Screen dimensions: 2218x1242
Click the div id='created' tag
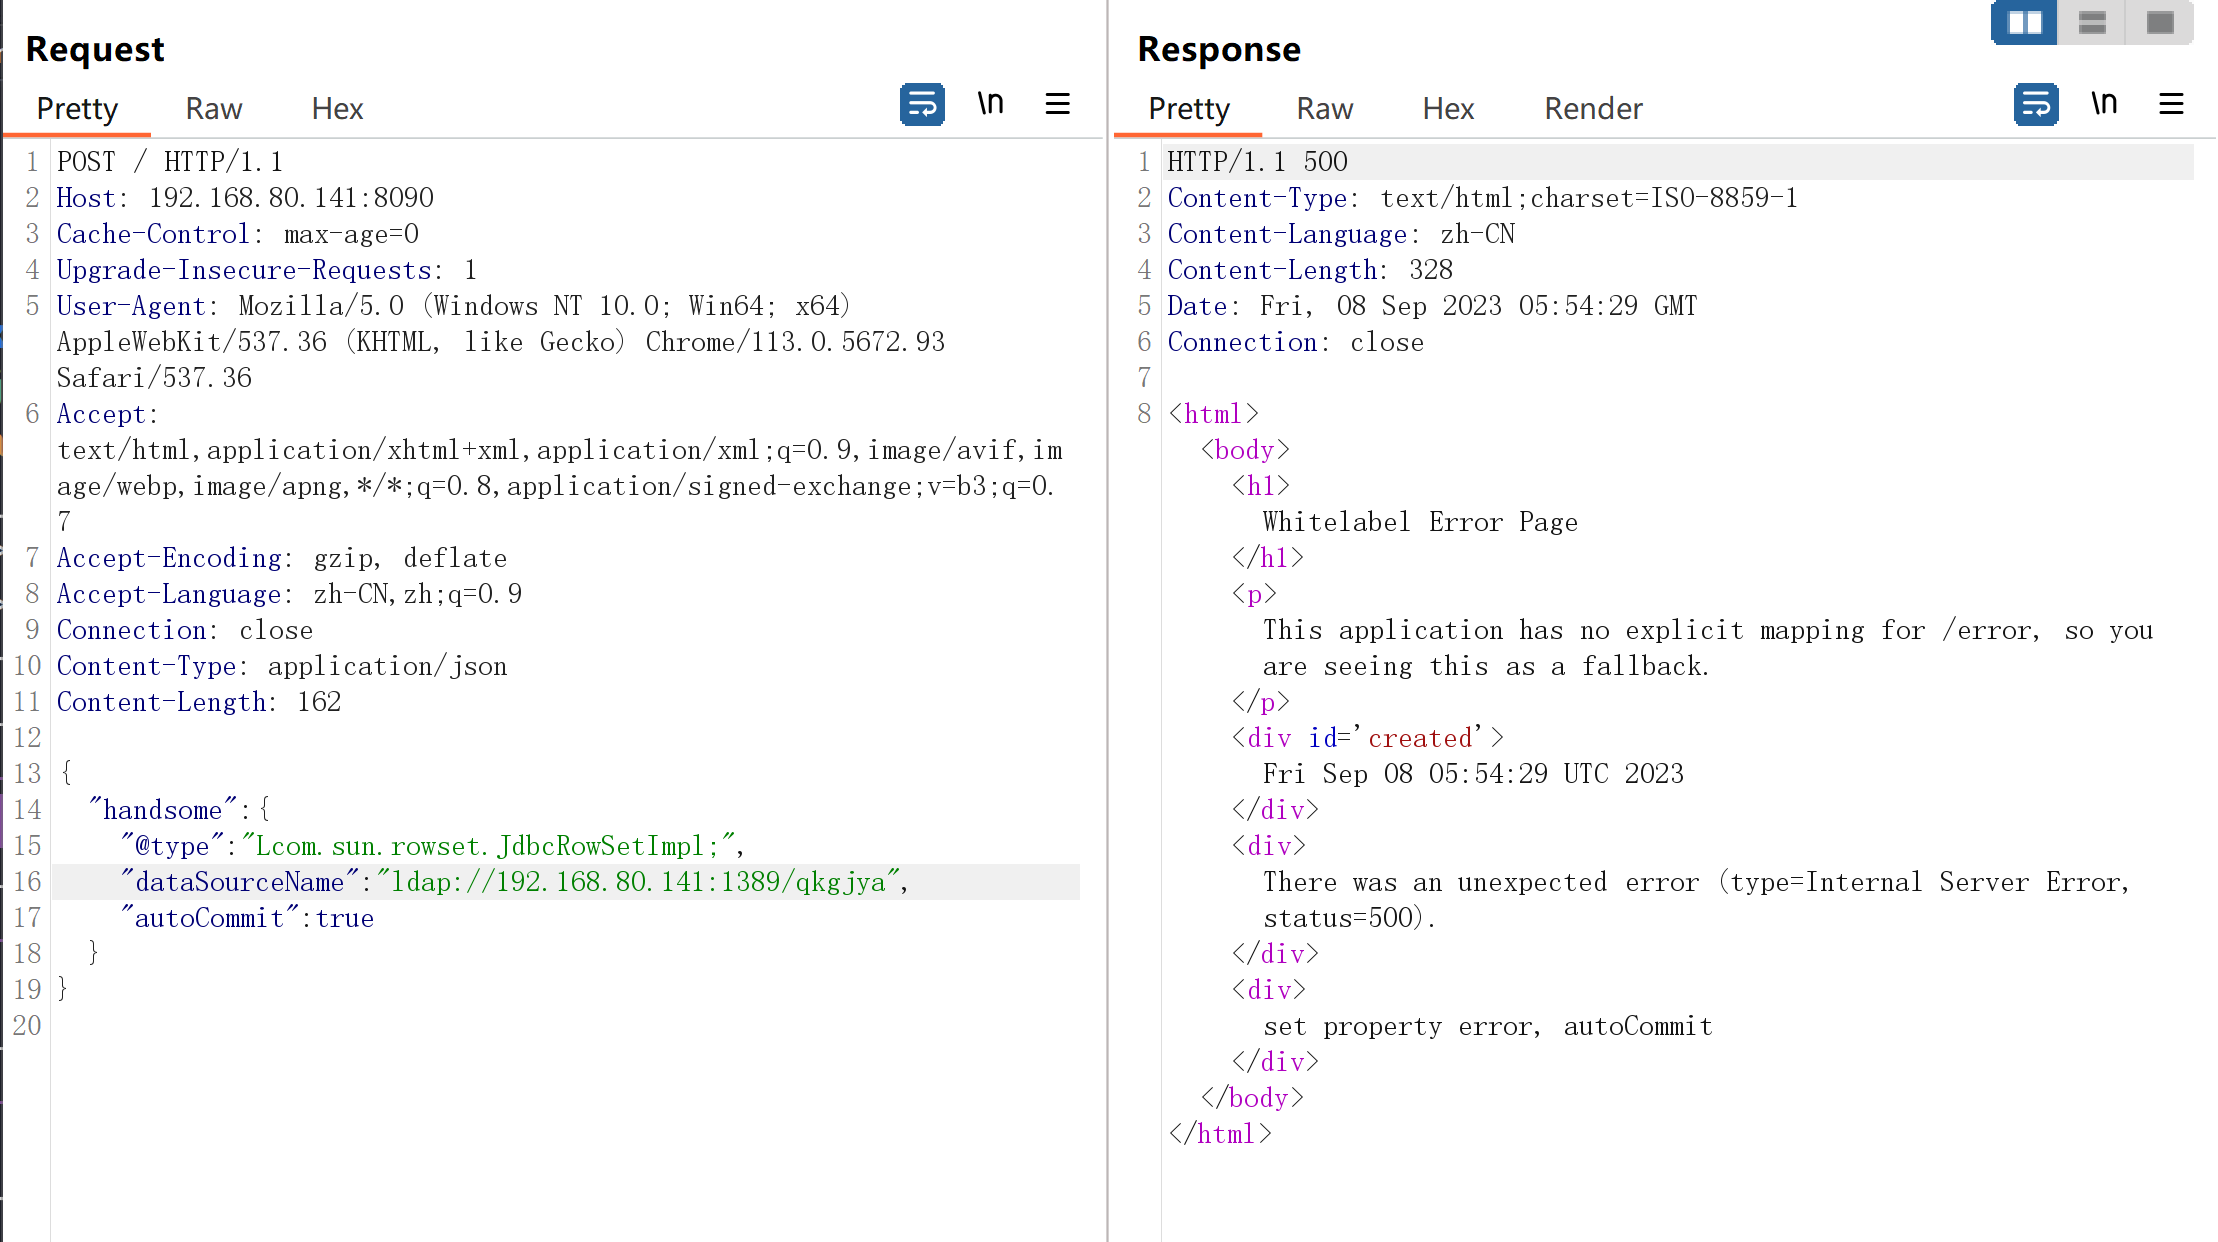click(x=1367, y=738)
